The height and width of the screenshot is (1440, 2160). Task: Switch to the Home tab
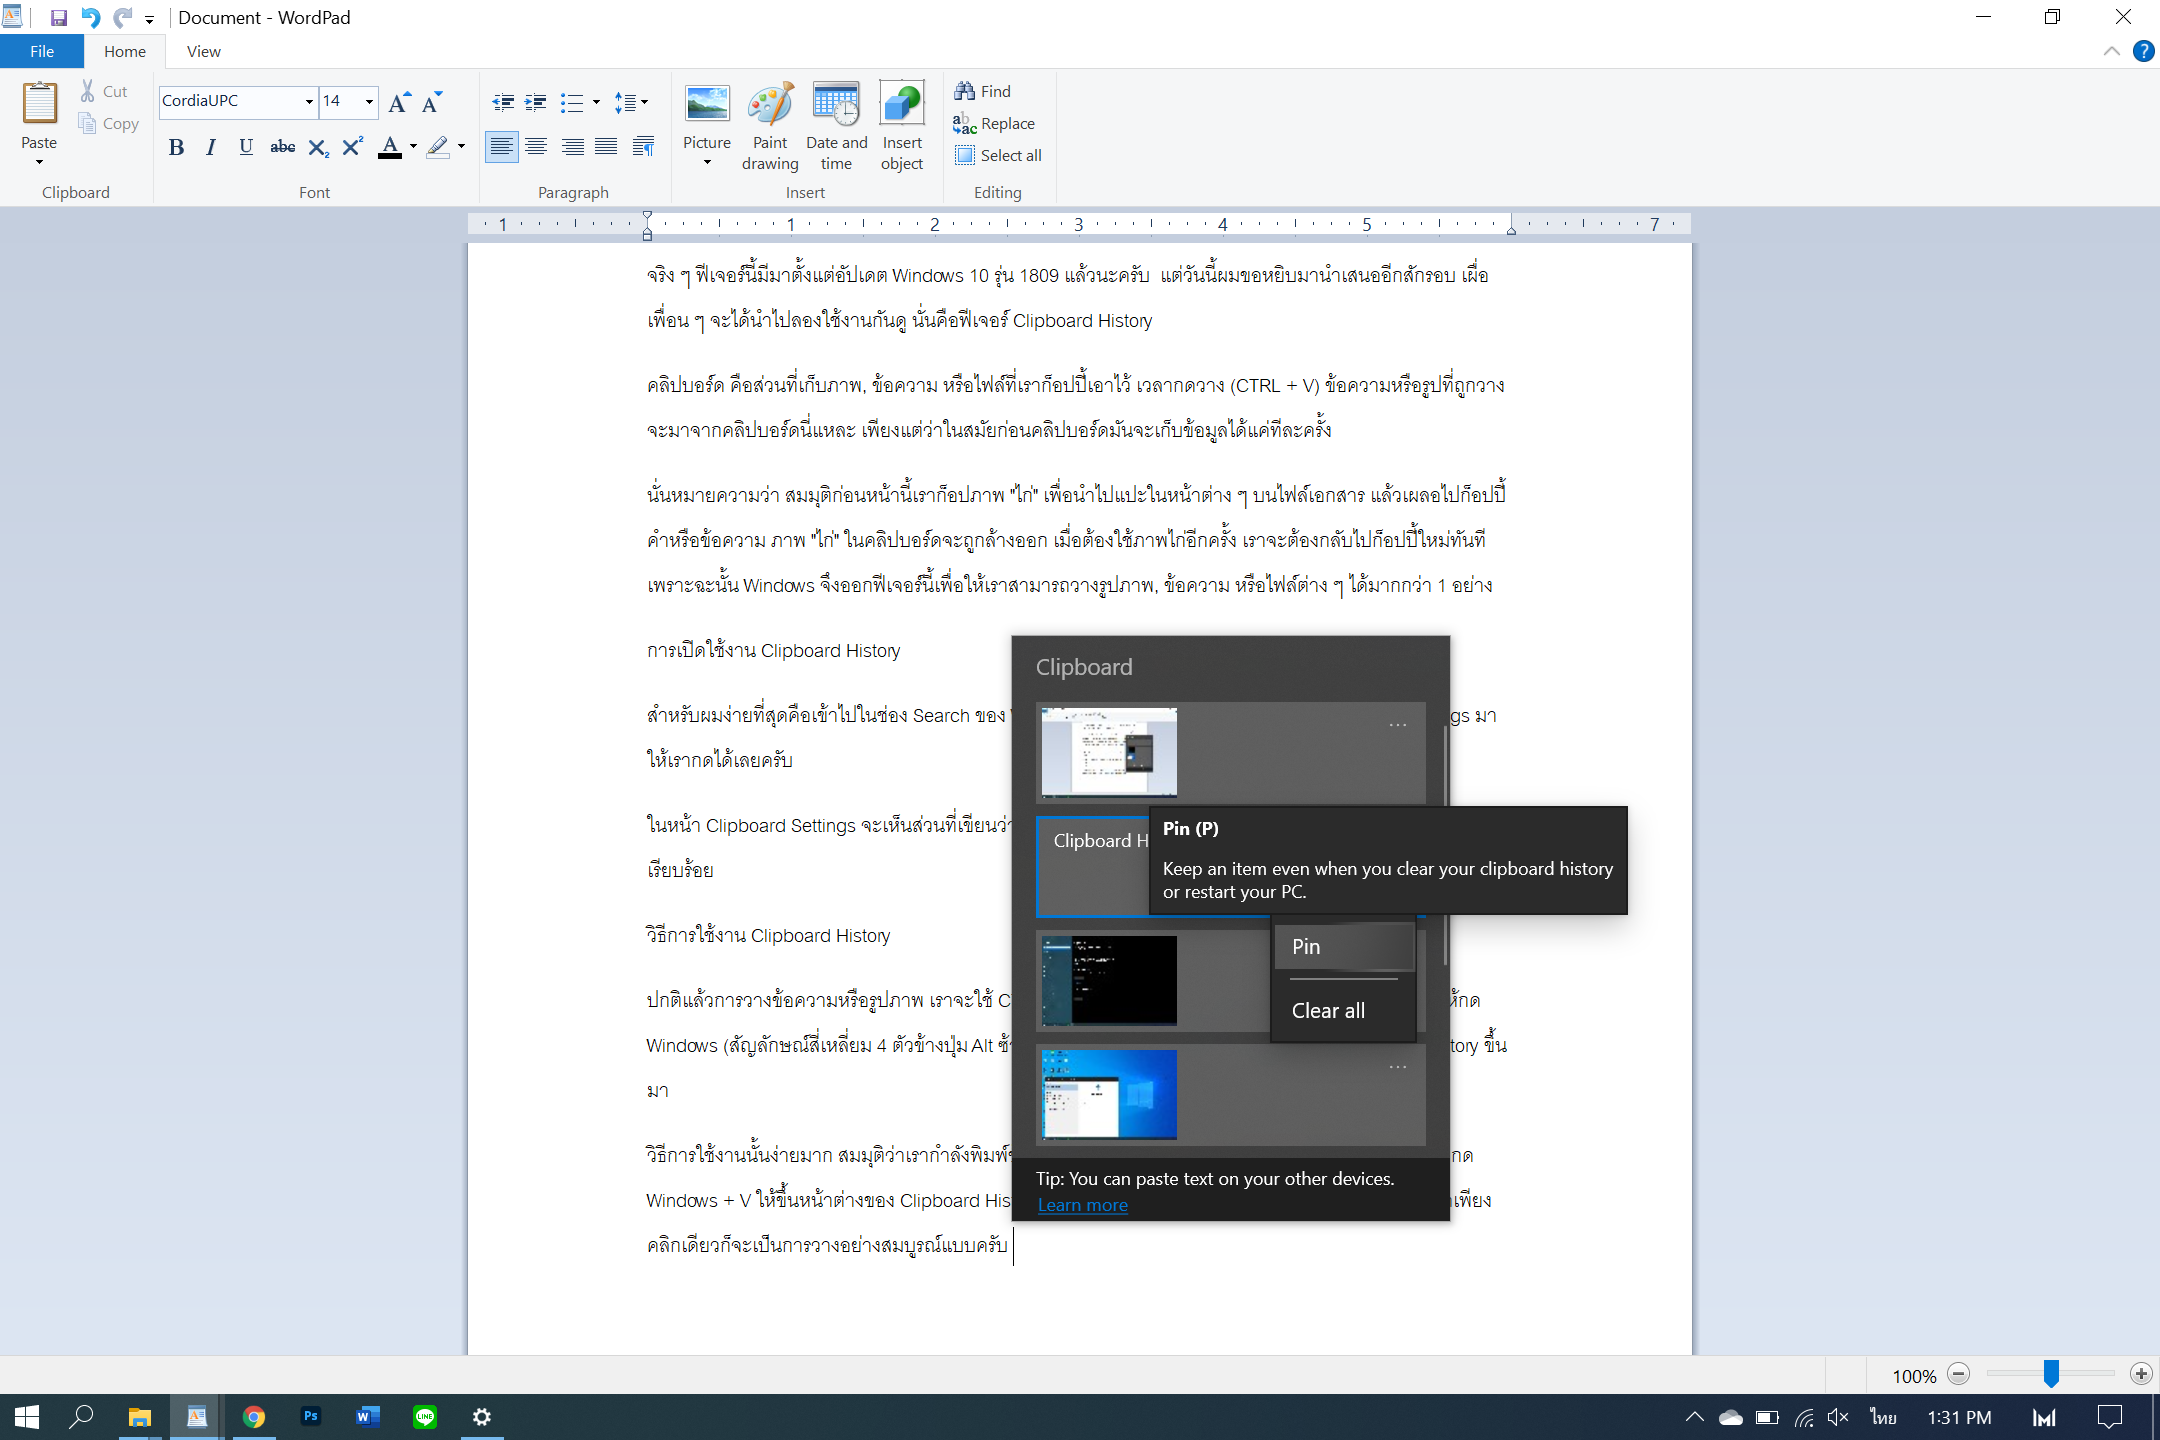[x=125, y=51]
